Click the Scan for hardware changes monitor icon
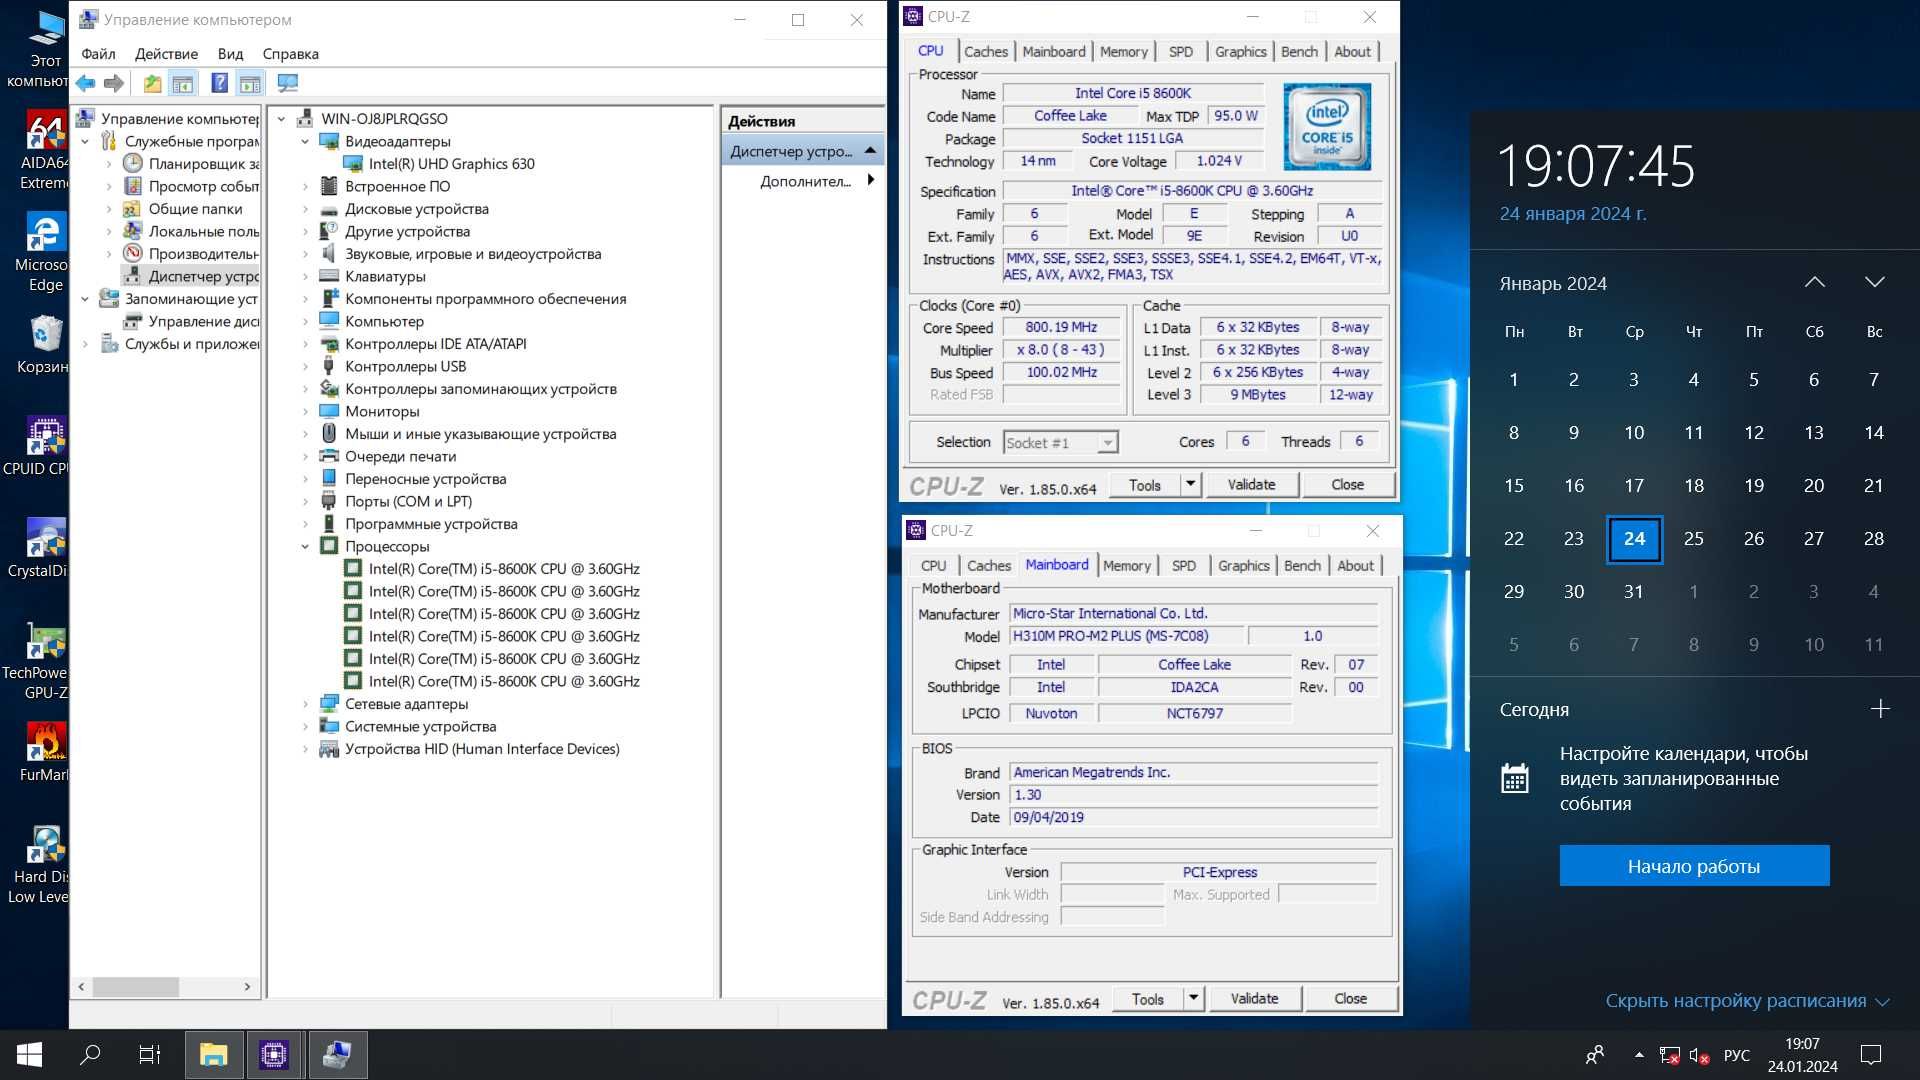 point(288,84)
